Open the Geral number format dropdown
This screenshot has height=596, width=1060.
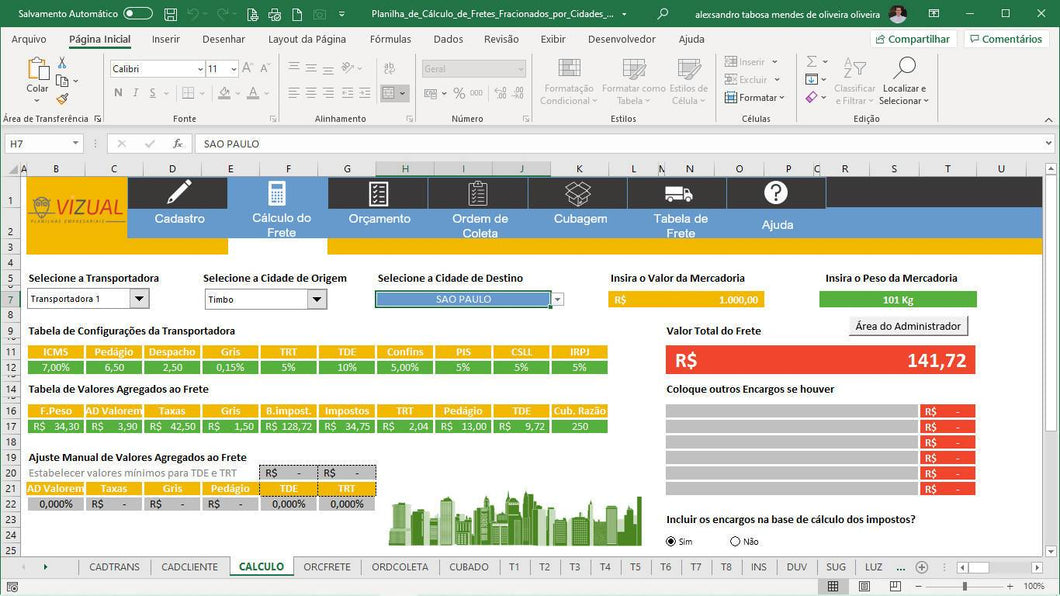point(521,69)
